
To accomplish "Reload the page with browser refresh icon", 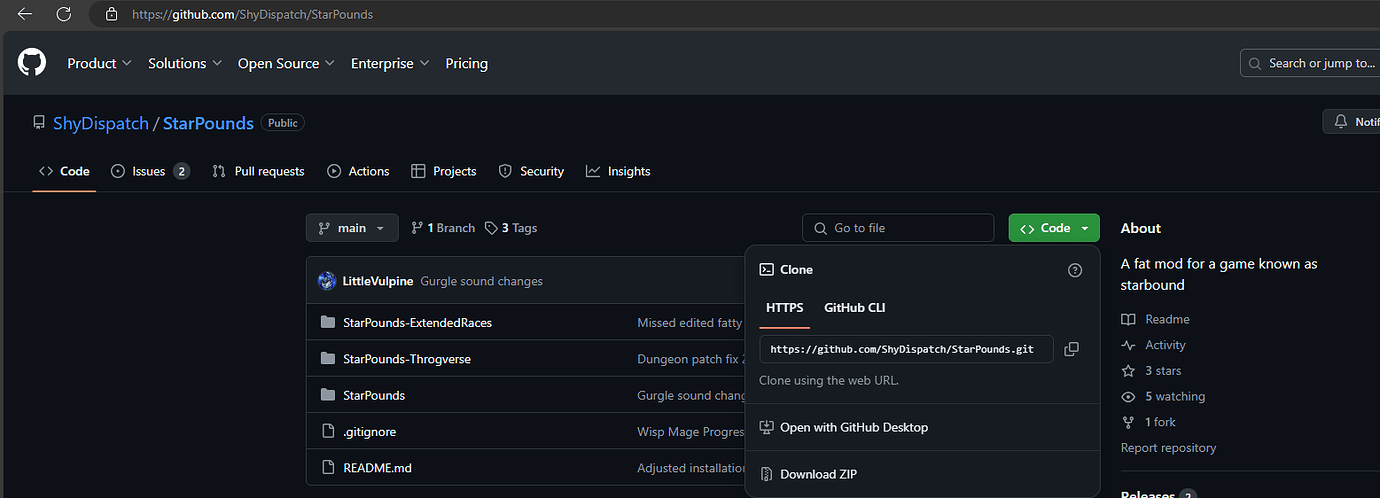I will pyautogui.click(x=63, y=14).
